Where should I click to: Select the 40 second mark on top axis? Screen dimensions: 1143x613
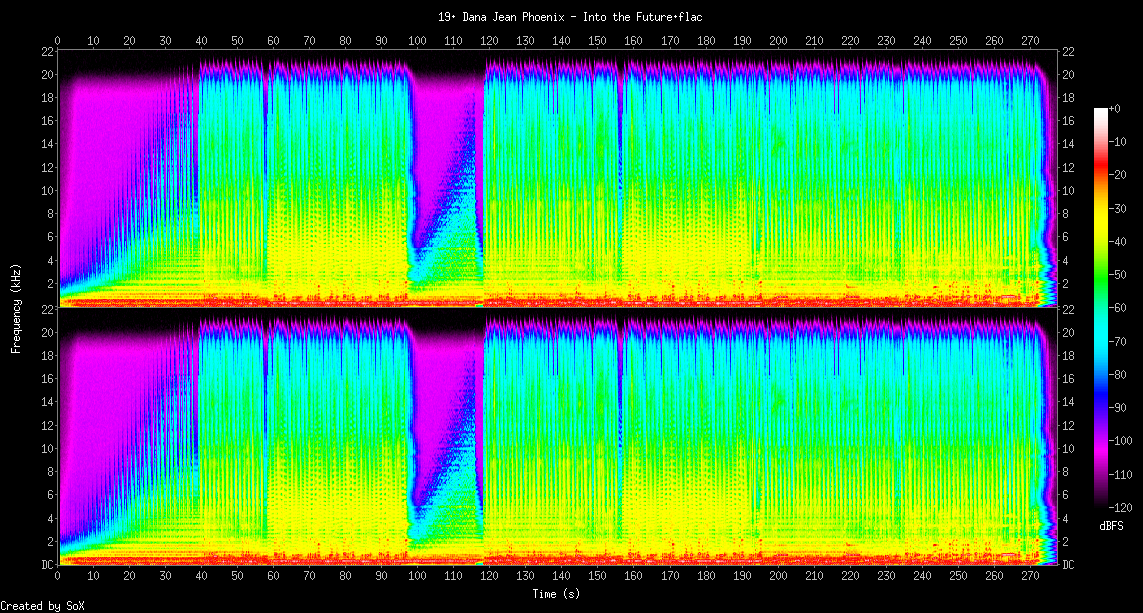tap(201, 41)
